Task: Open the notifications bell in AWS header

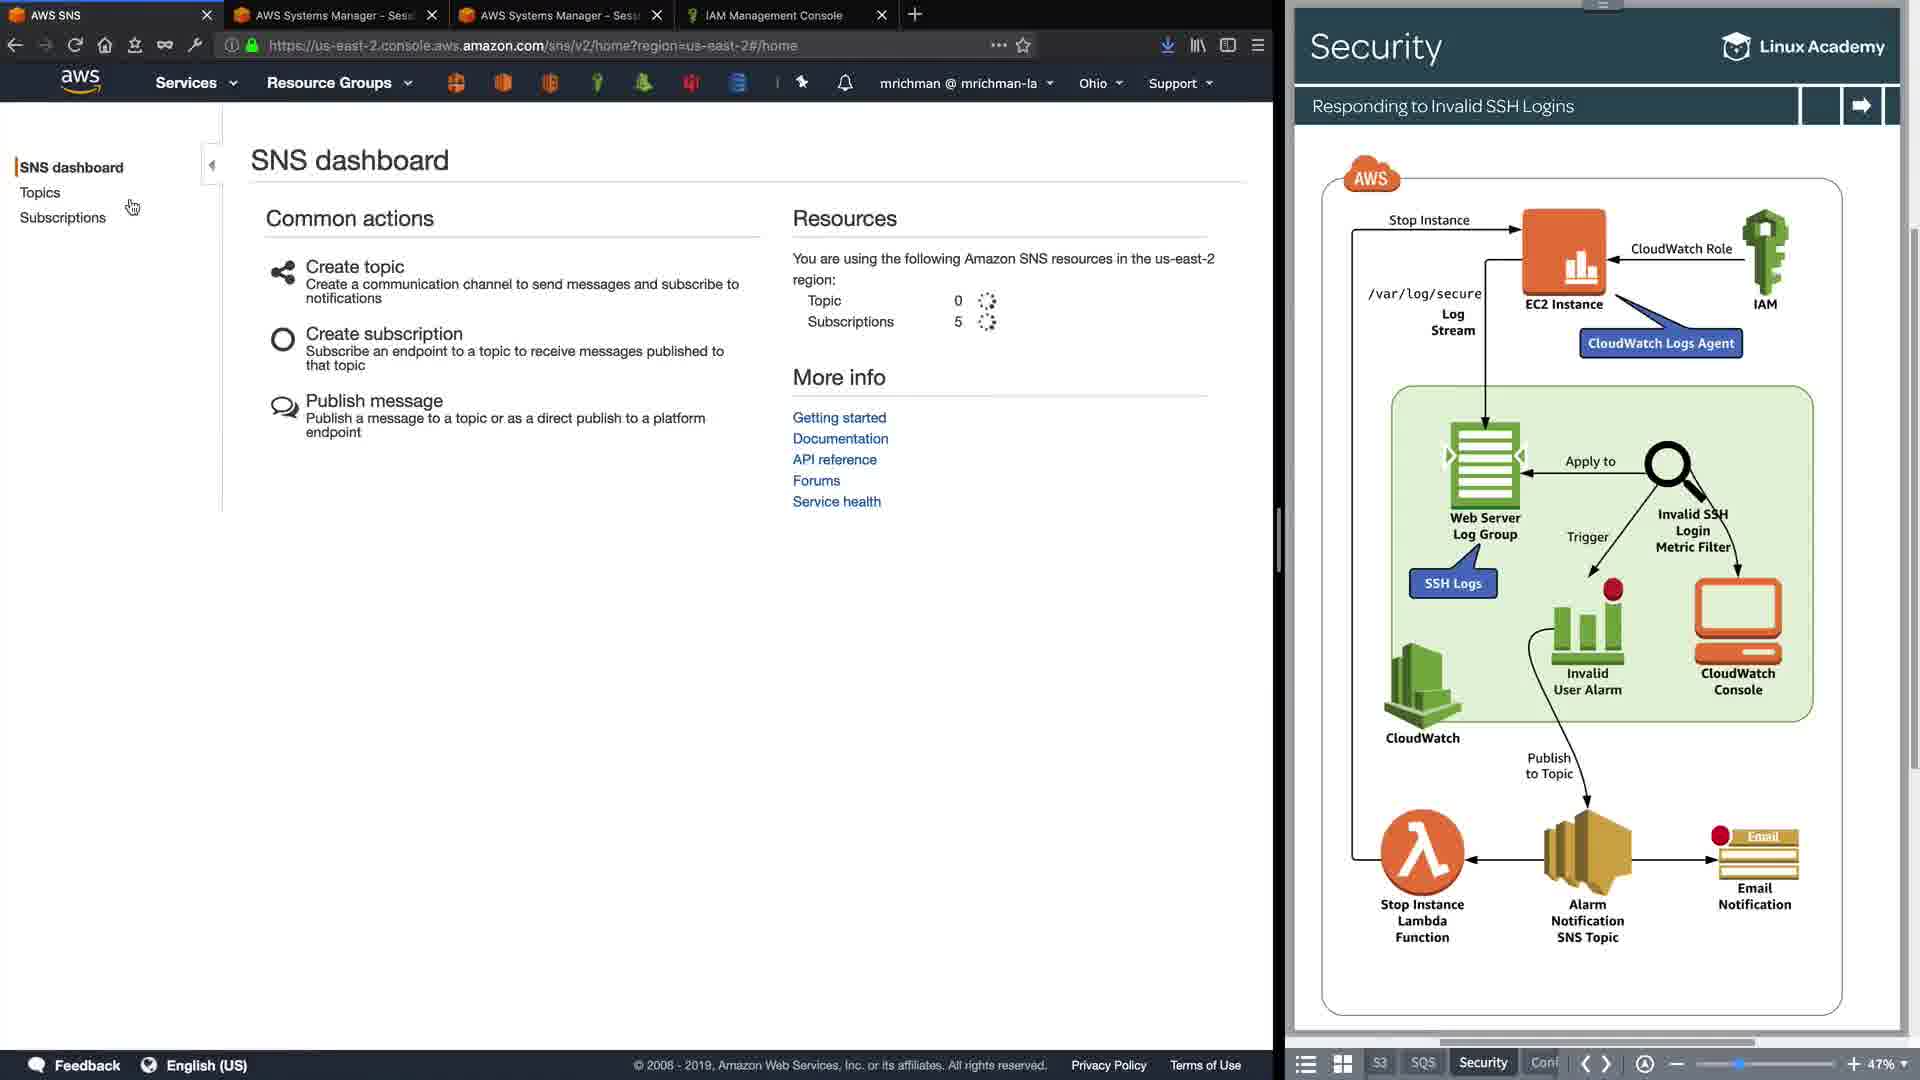Action: tap(845, 83)
